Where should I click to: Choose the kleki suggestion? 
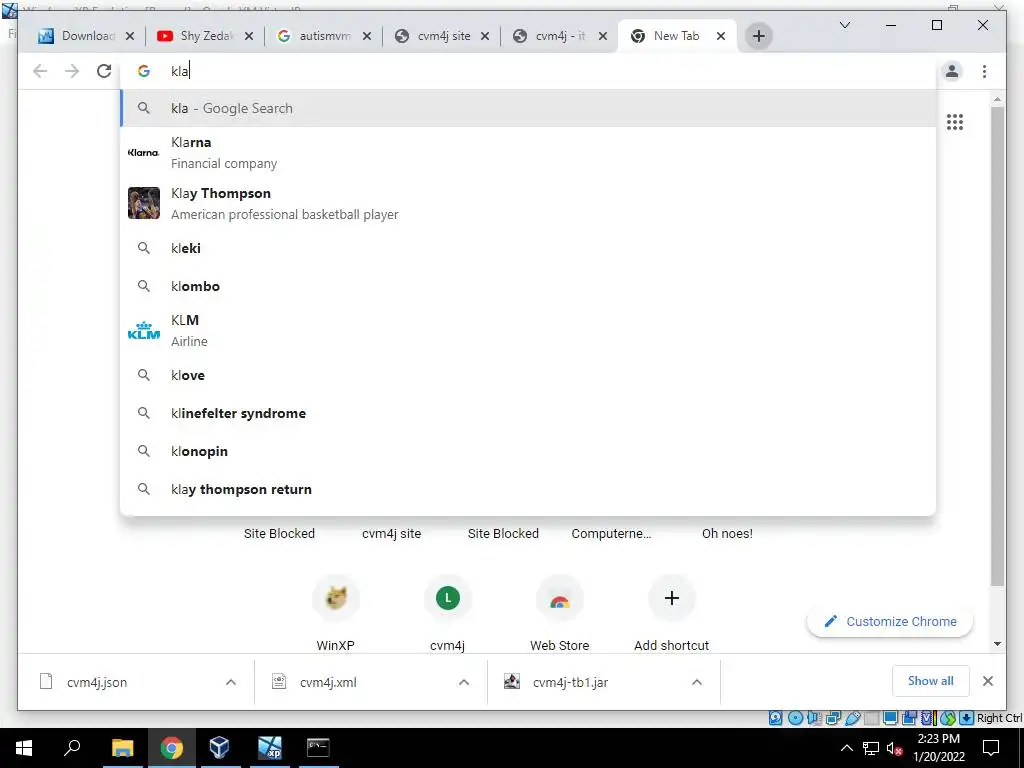click(x=528, y=248)
